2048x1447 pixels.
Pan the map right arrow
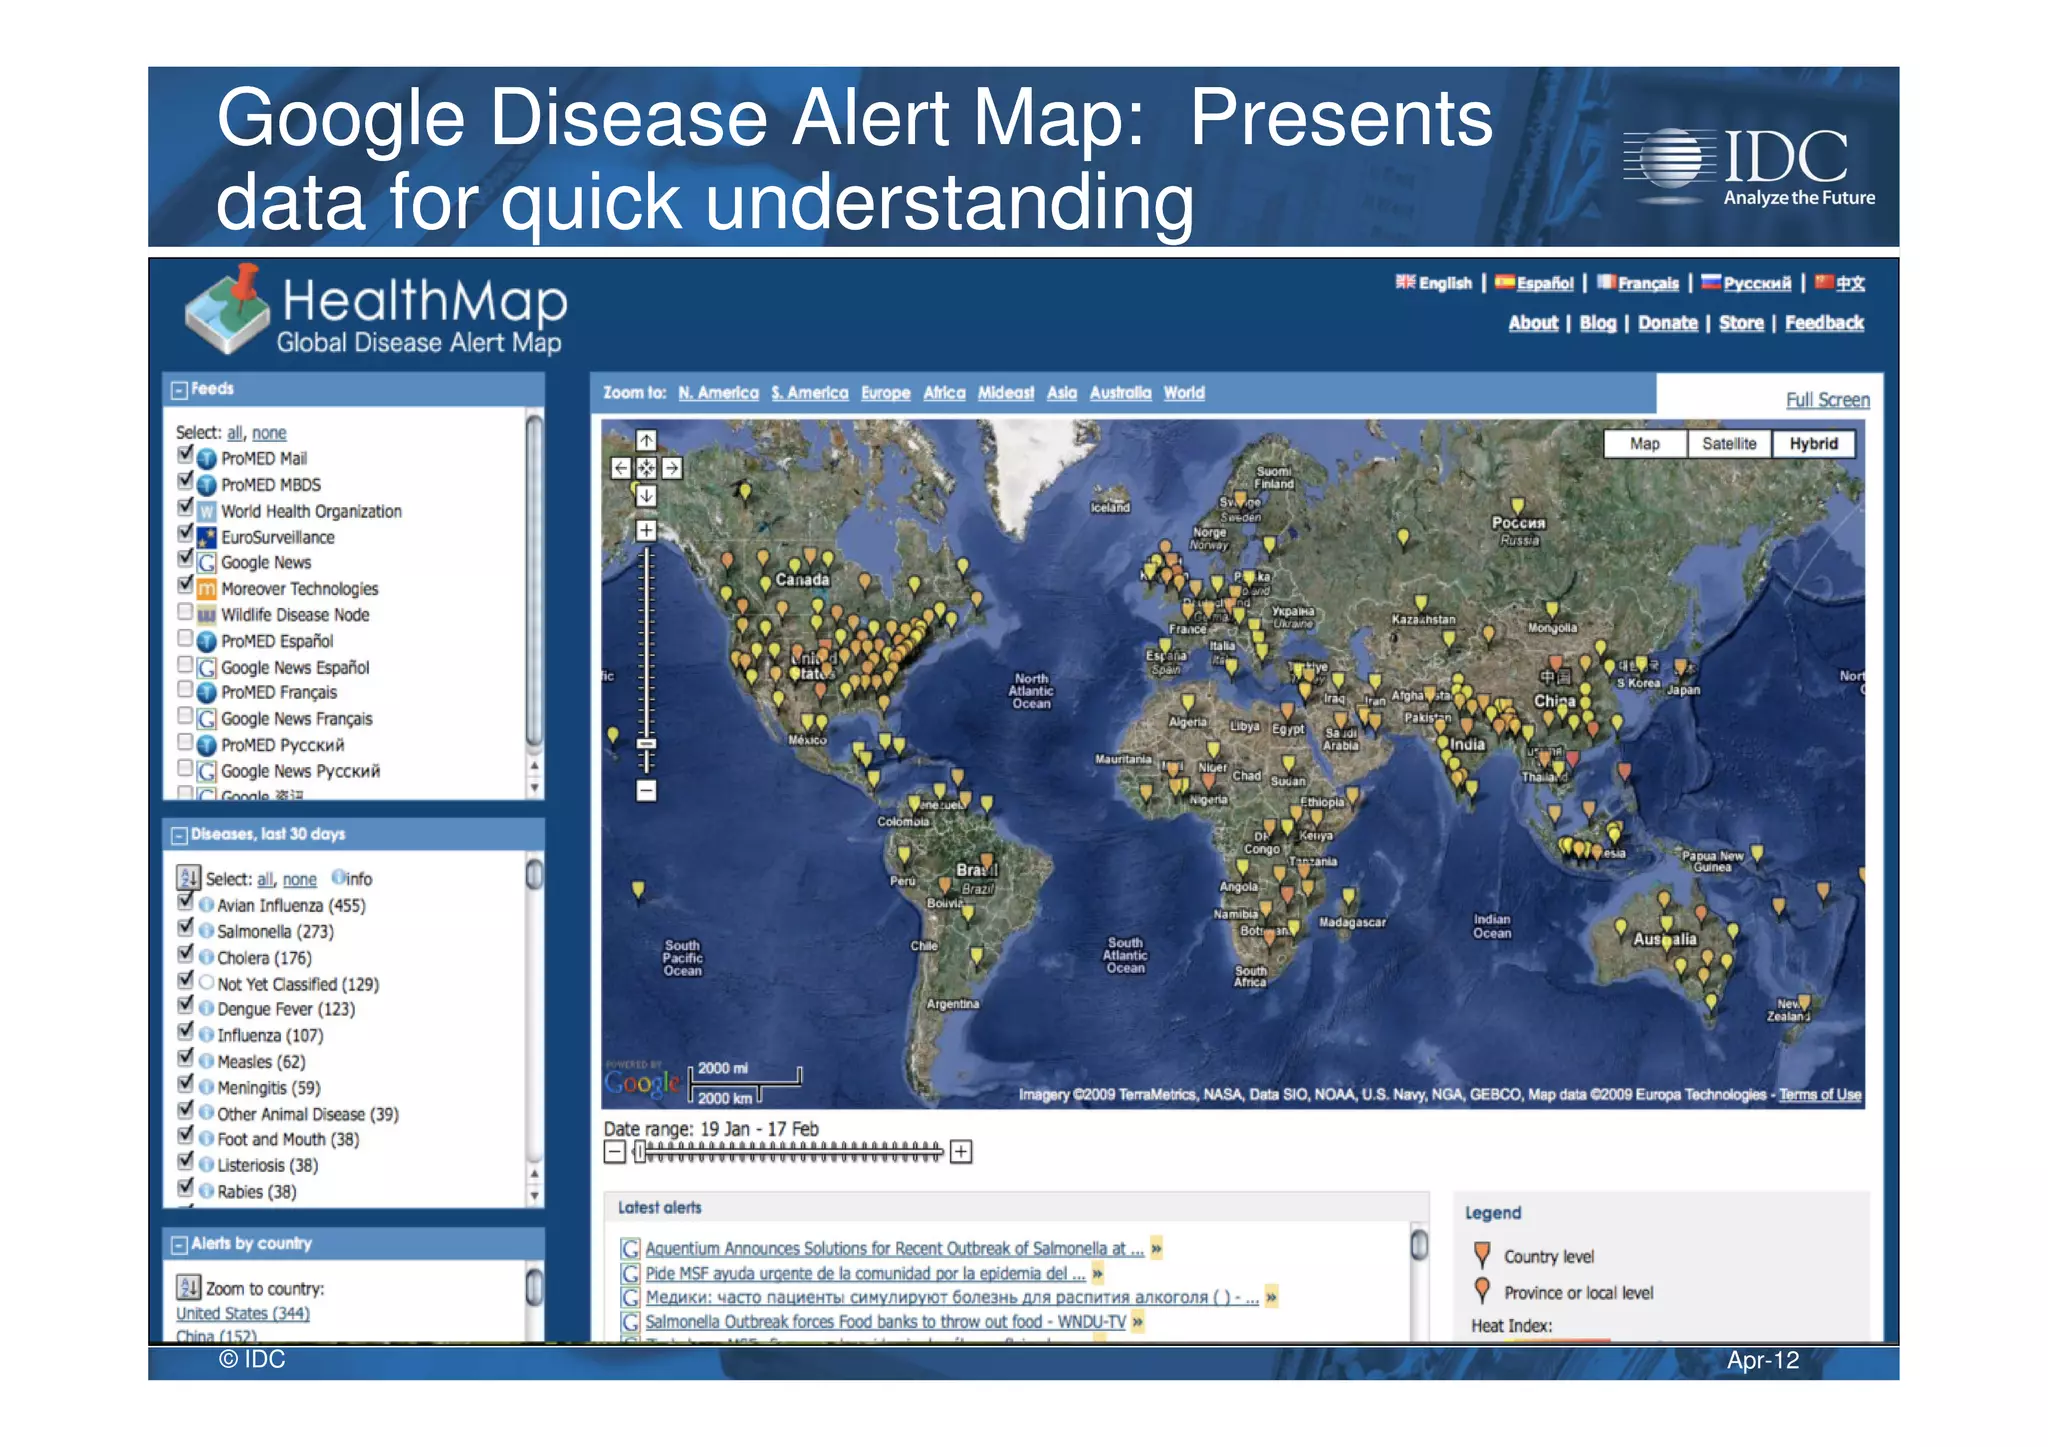(672, 468)
